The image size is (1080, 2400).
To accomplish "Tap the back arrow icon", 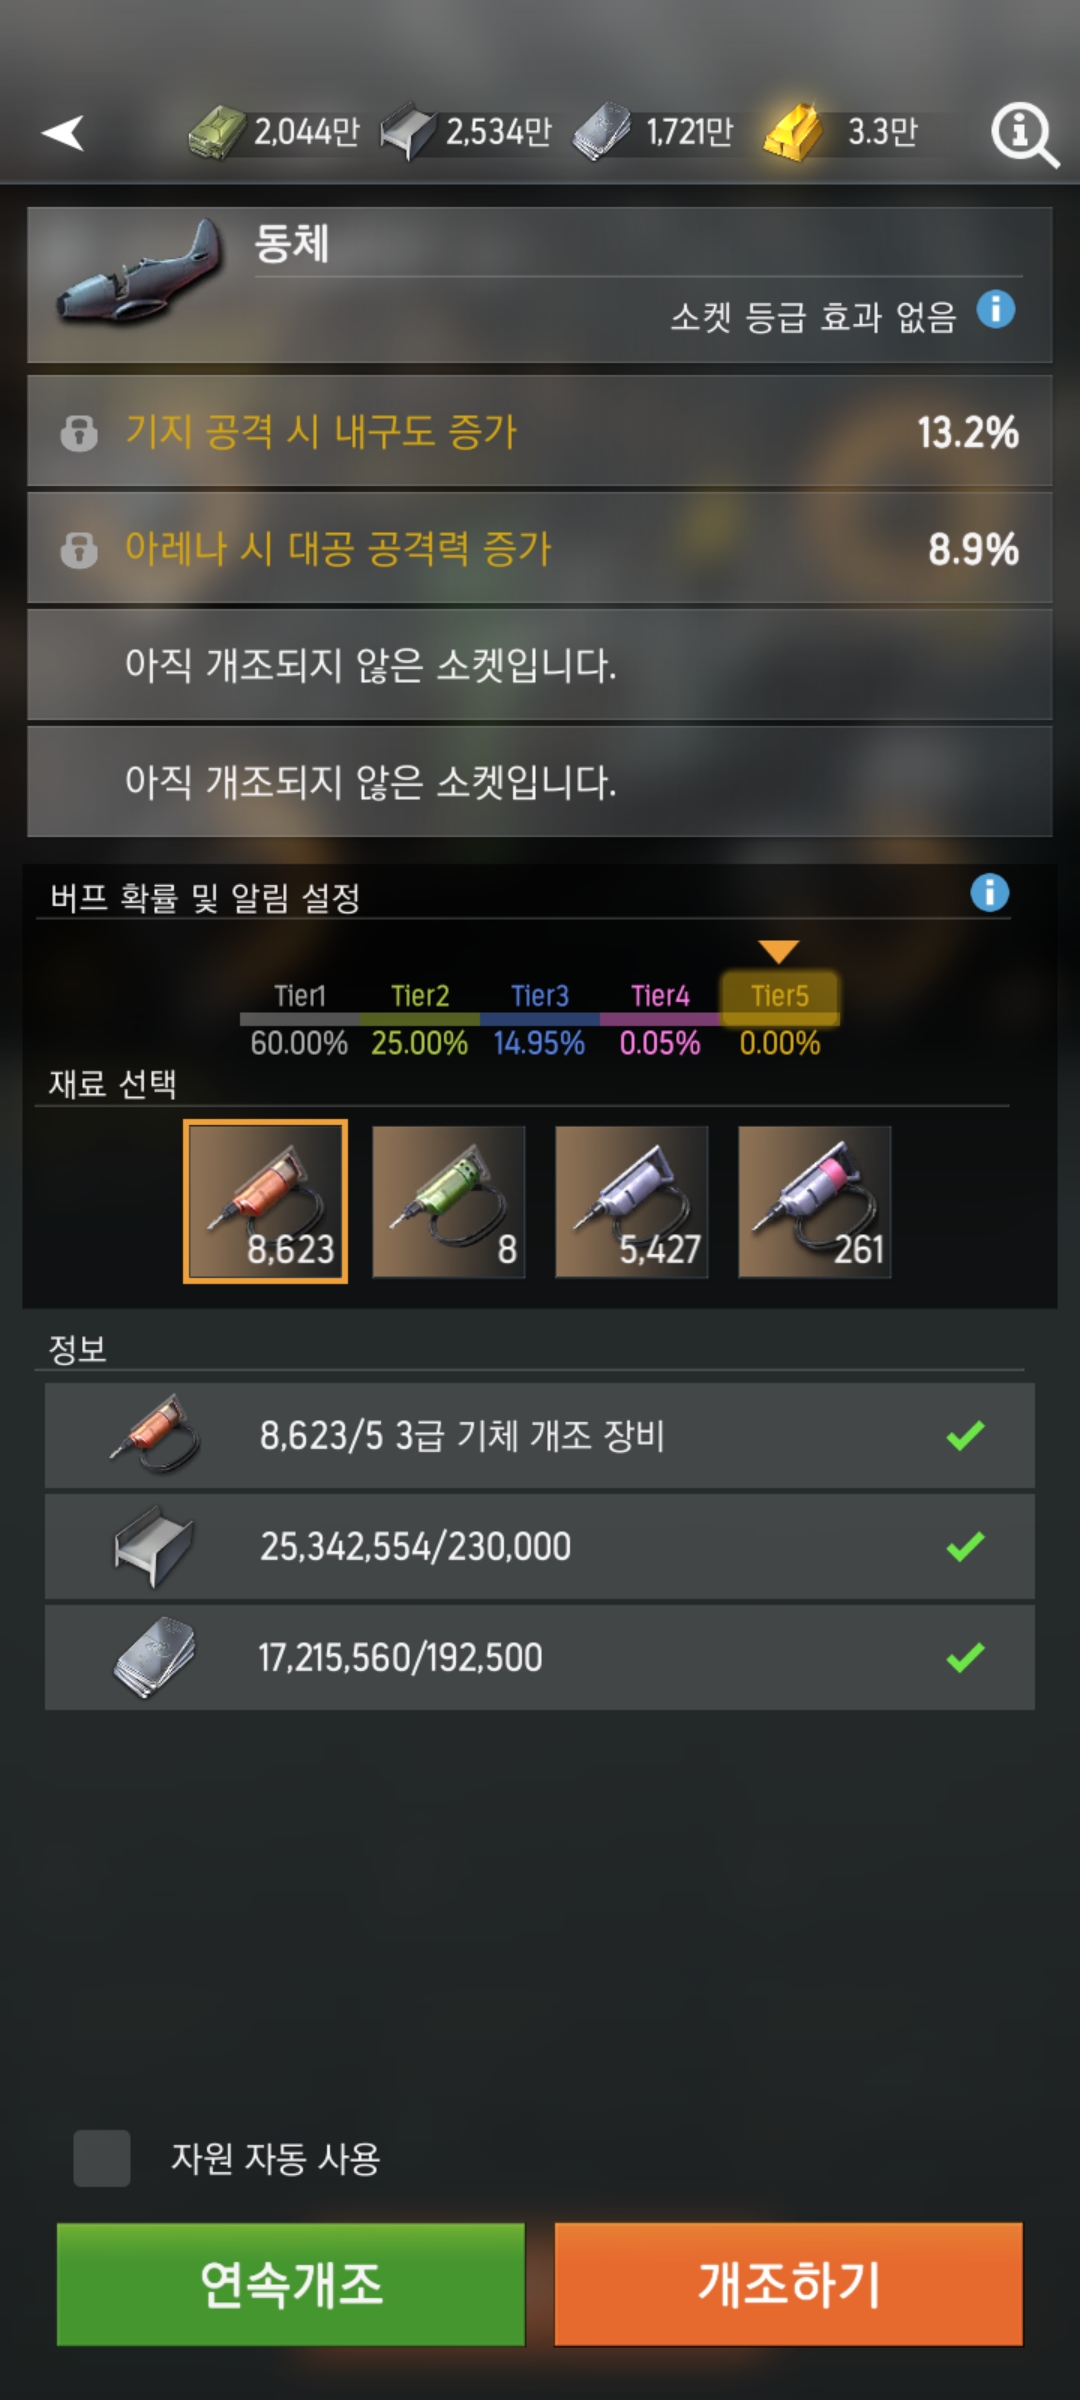I will [x=63, y=133].
